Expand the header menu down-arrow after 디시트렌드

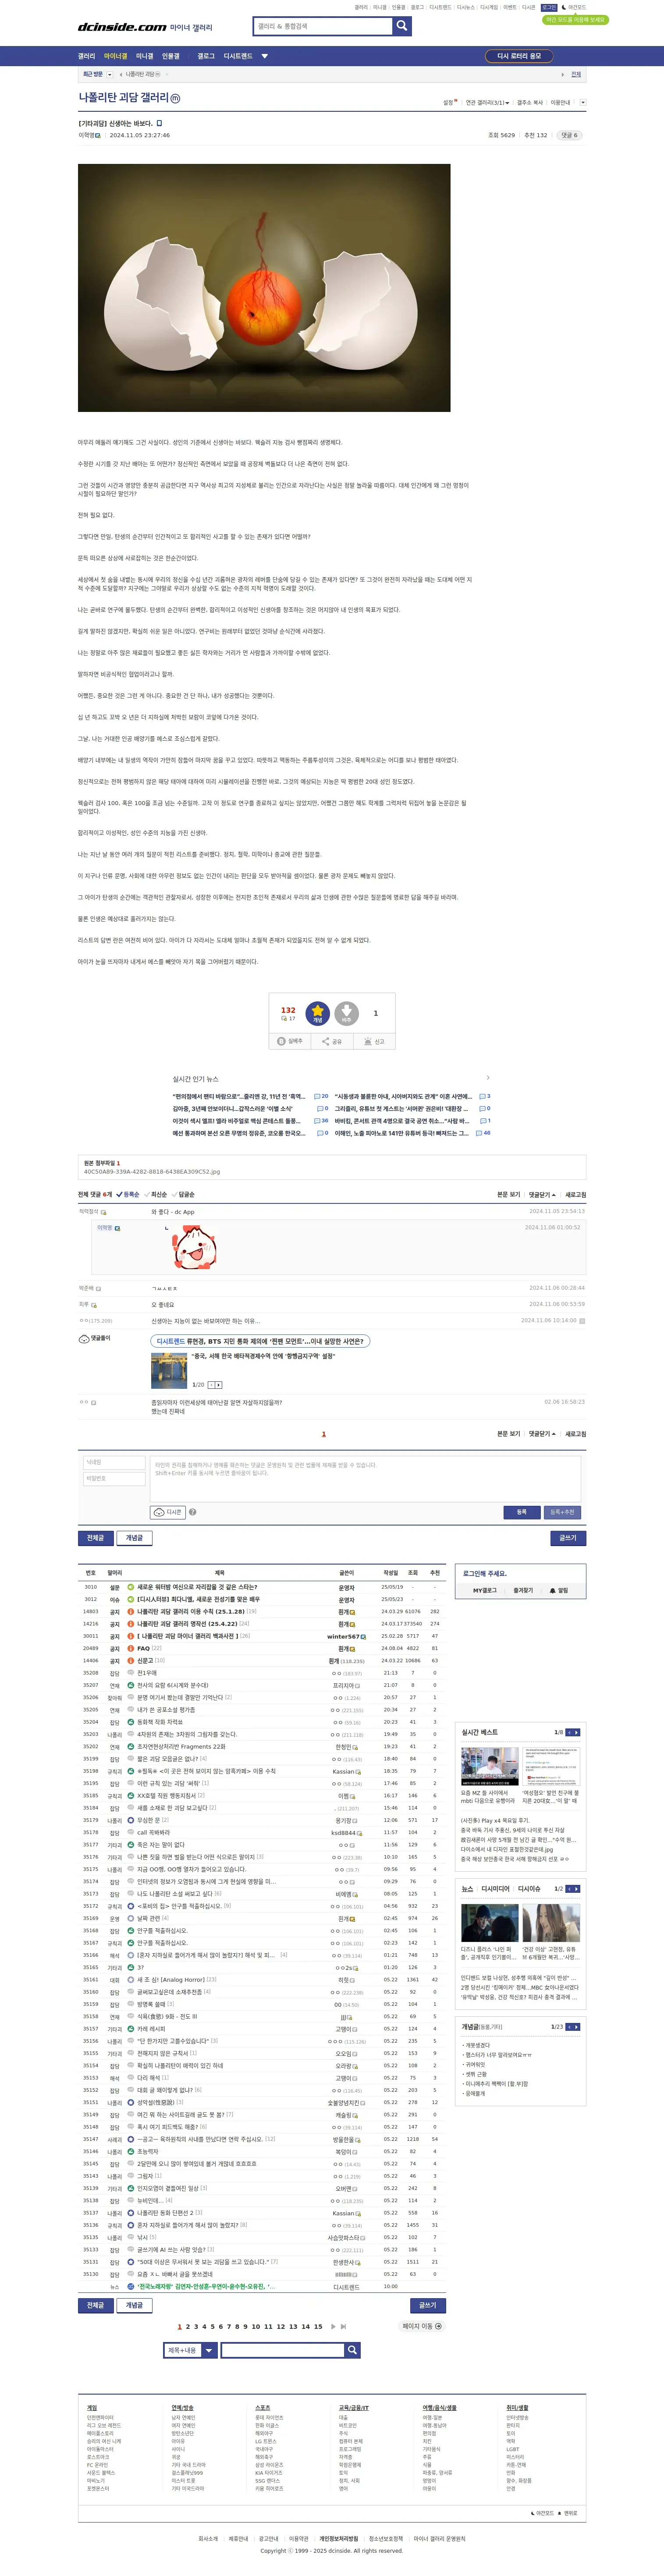point(265,56)
